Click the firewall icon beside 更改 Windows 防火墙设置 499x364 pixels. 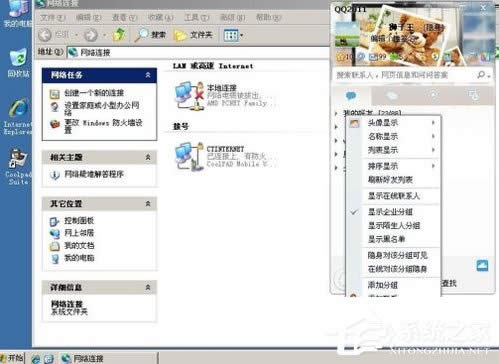(x=55, y=124)
